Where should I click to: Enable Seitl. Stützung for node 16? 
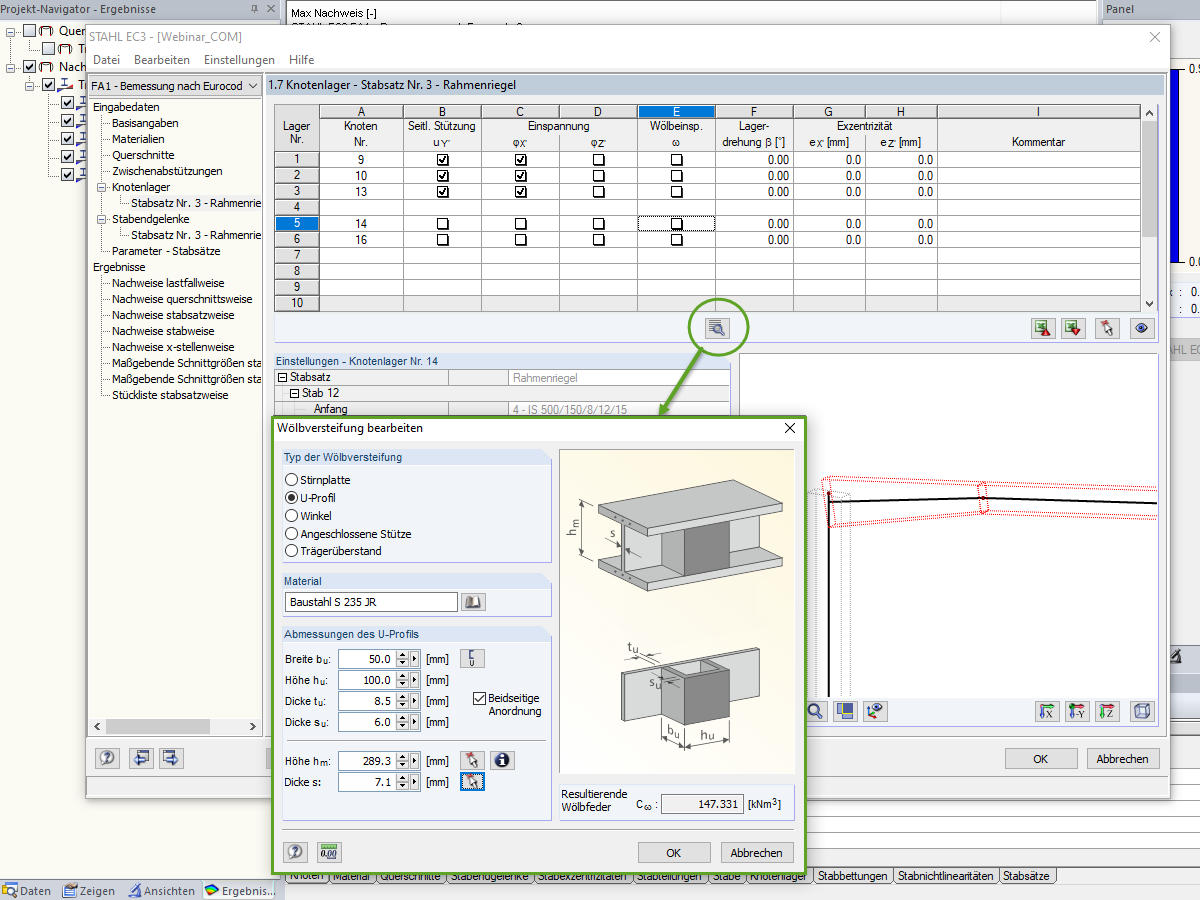pyautogui.click(x=443, y=240)
